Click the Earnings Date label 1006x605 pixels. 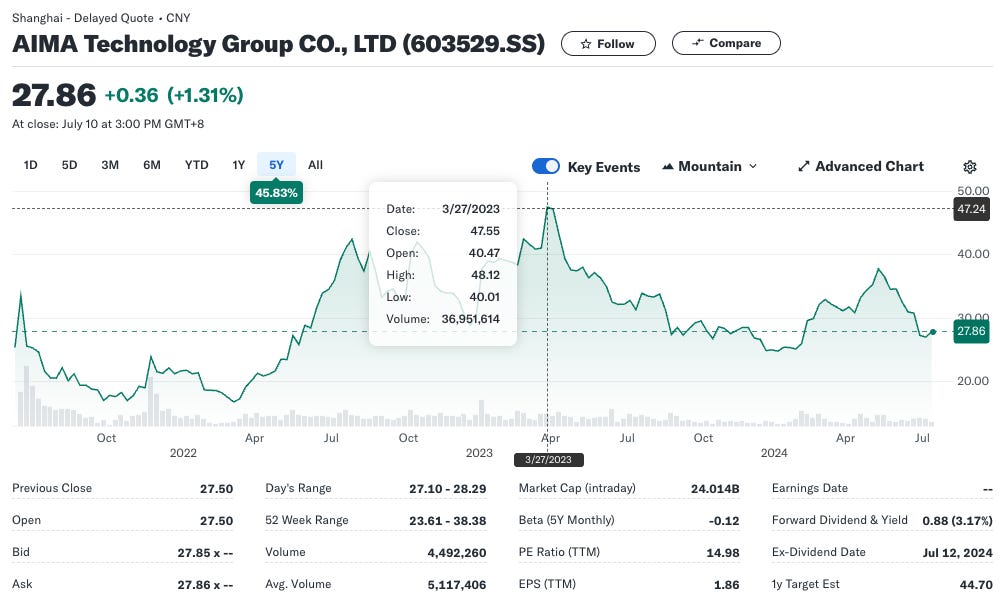coord(810,488)
